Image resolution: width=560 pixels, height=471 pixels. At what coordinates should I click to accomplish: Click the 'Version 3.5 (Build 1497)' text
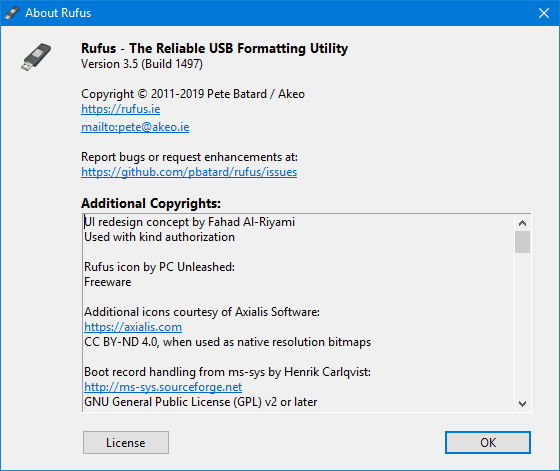142,64
